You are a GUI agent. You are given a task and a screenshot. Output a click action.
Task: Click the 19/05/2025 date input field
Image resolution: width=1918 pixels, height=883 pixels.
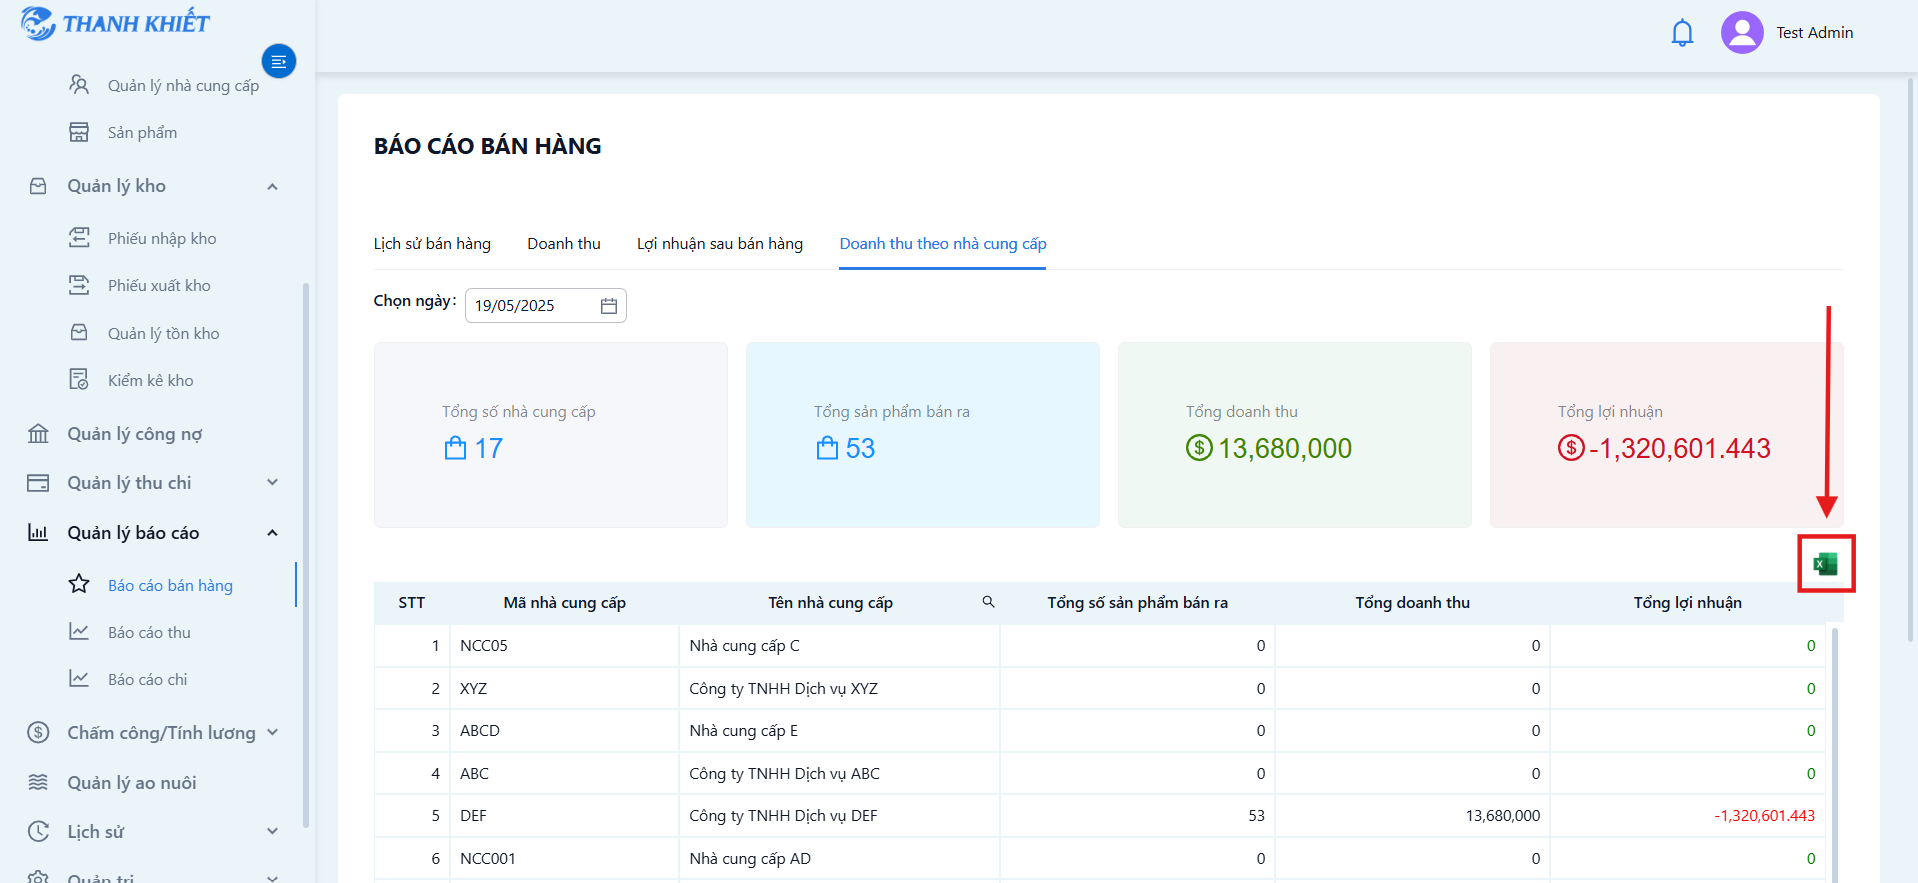pyautogui.click(x=545, y=306)
